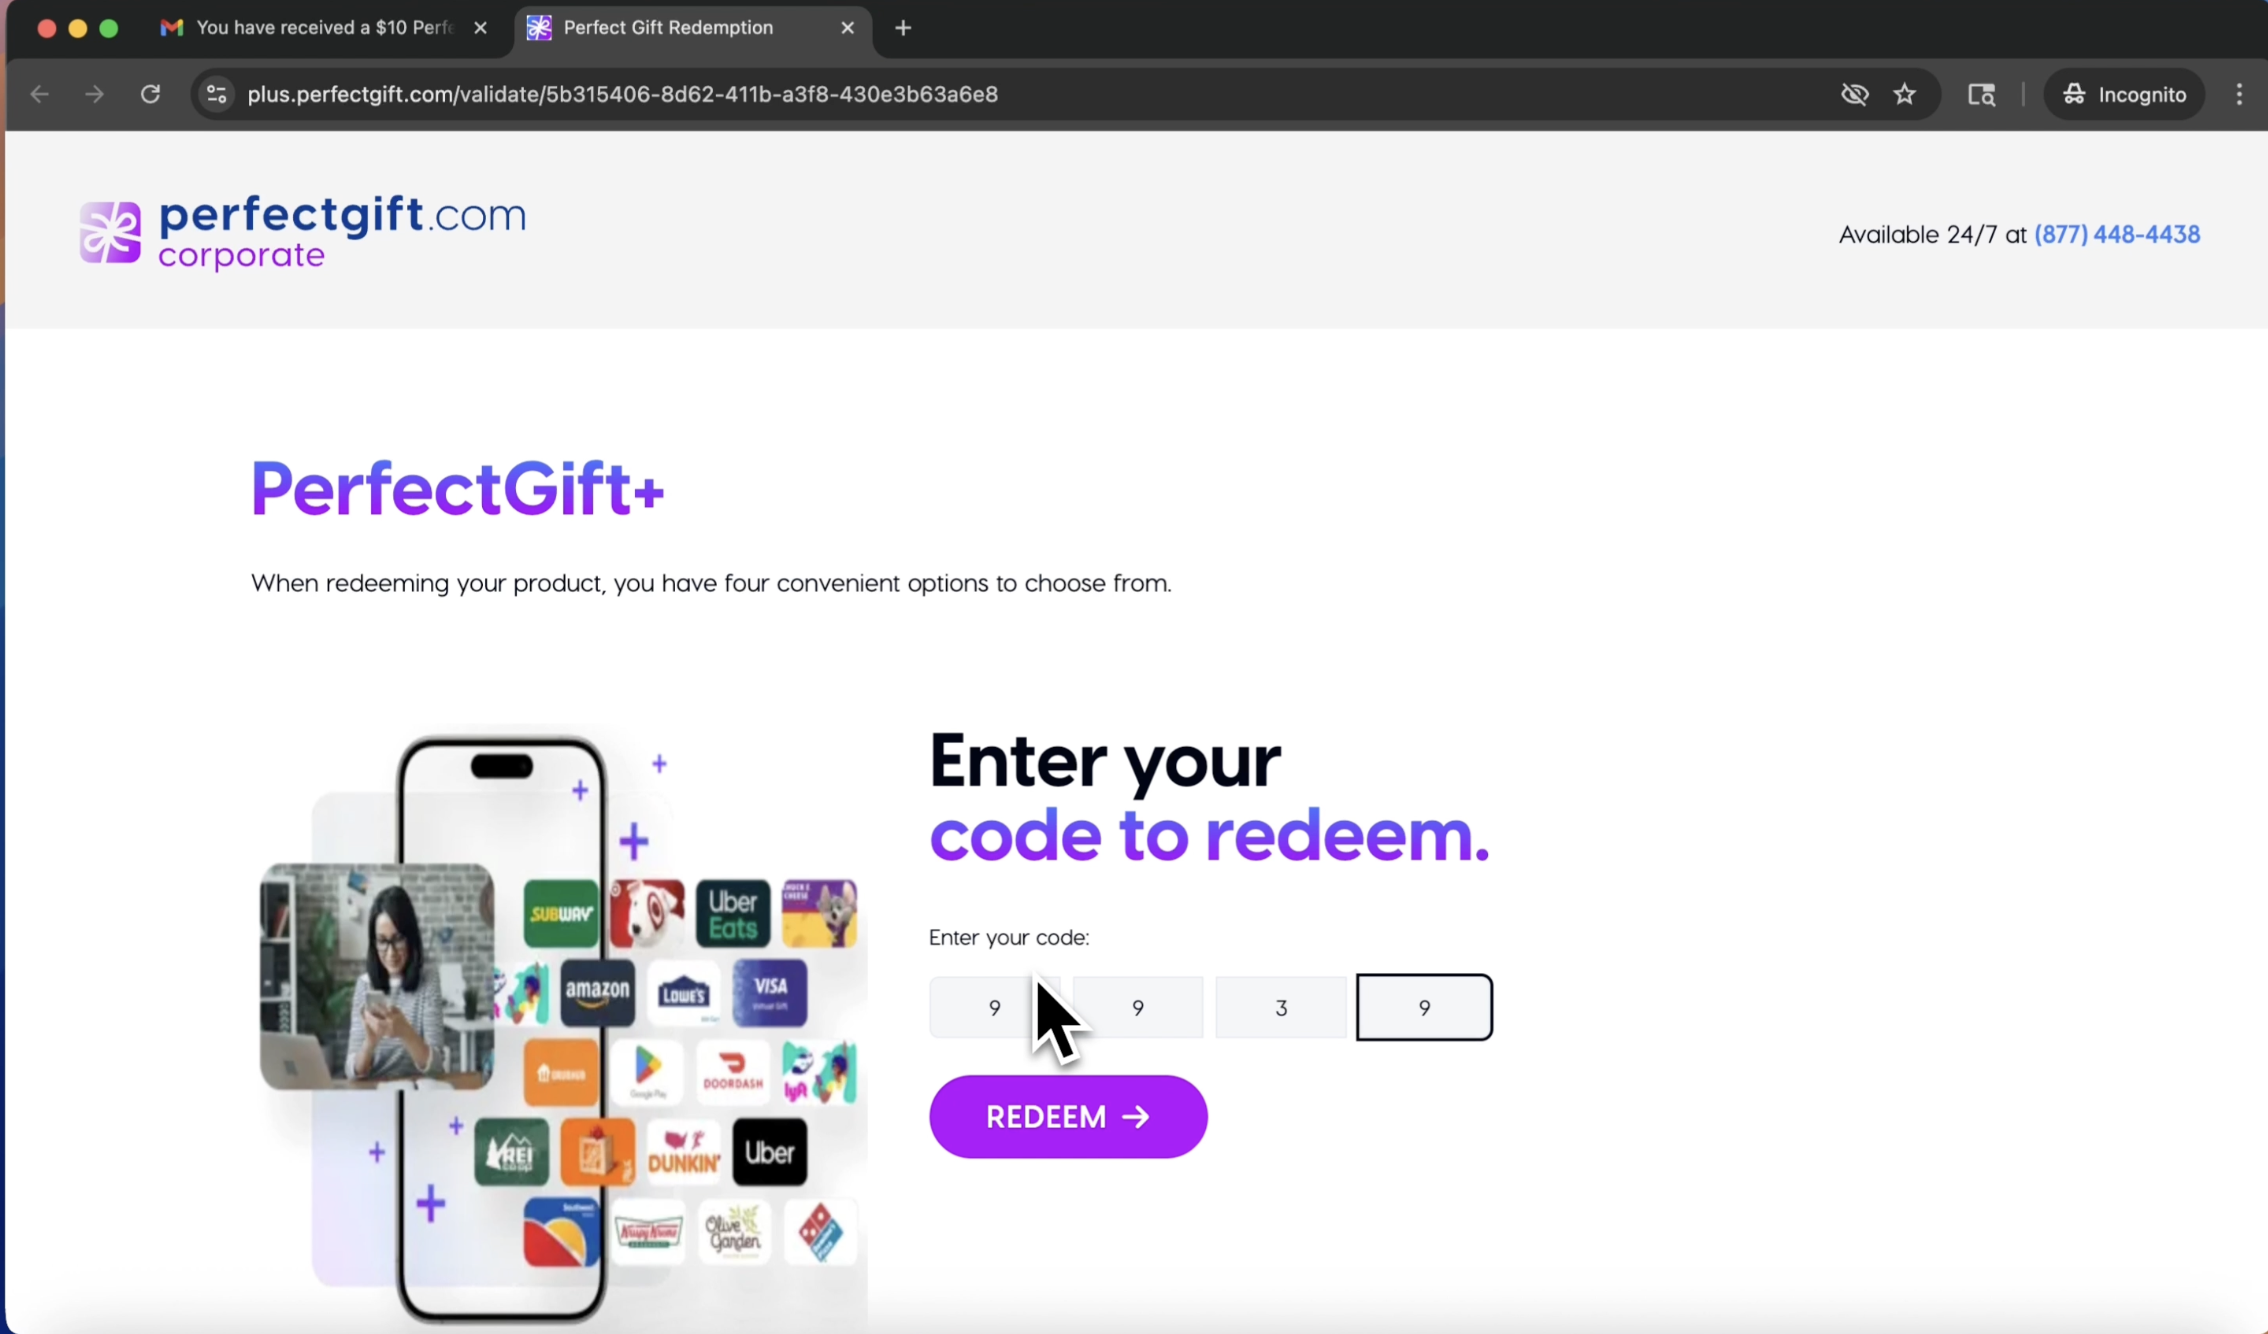Image resolution: width=2268 pixels, height=1334 pixels.
Task: Open the site information icon in address bar
Action: point(216,94)
